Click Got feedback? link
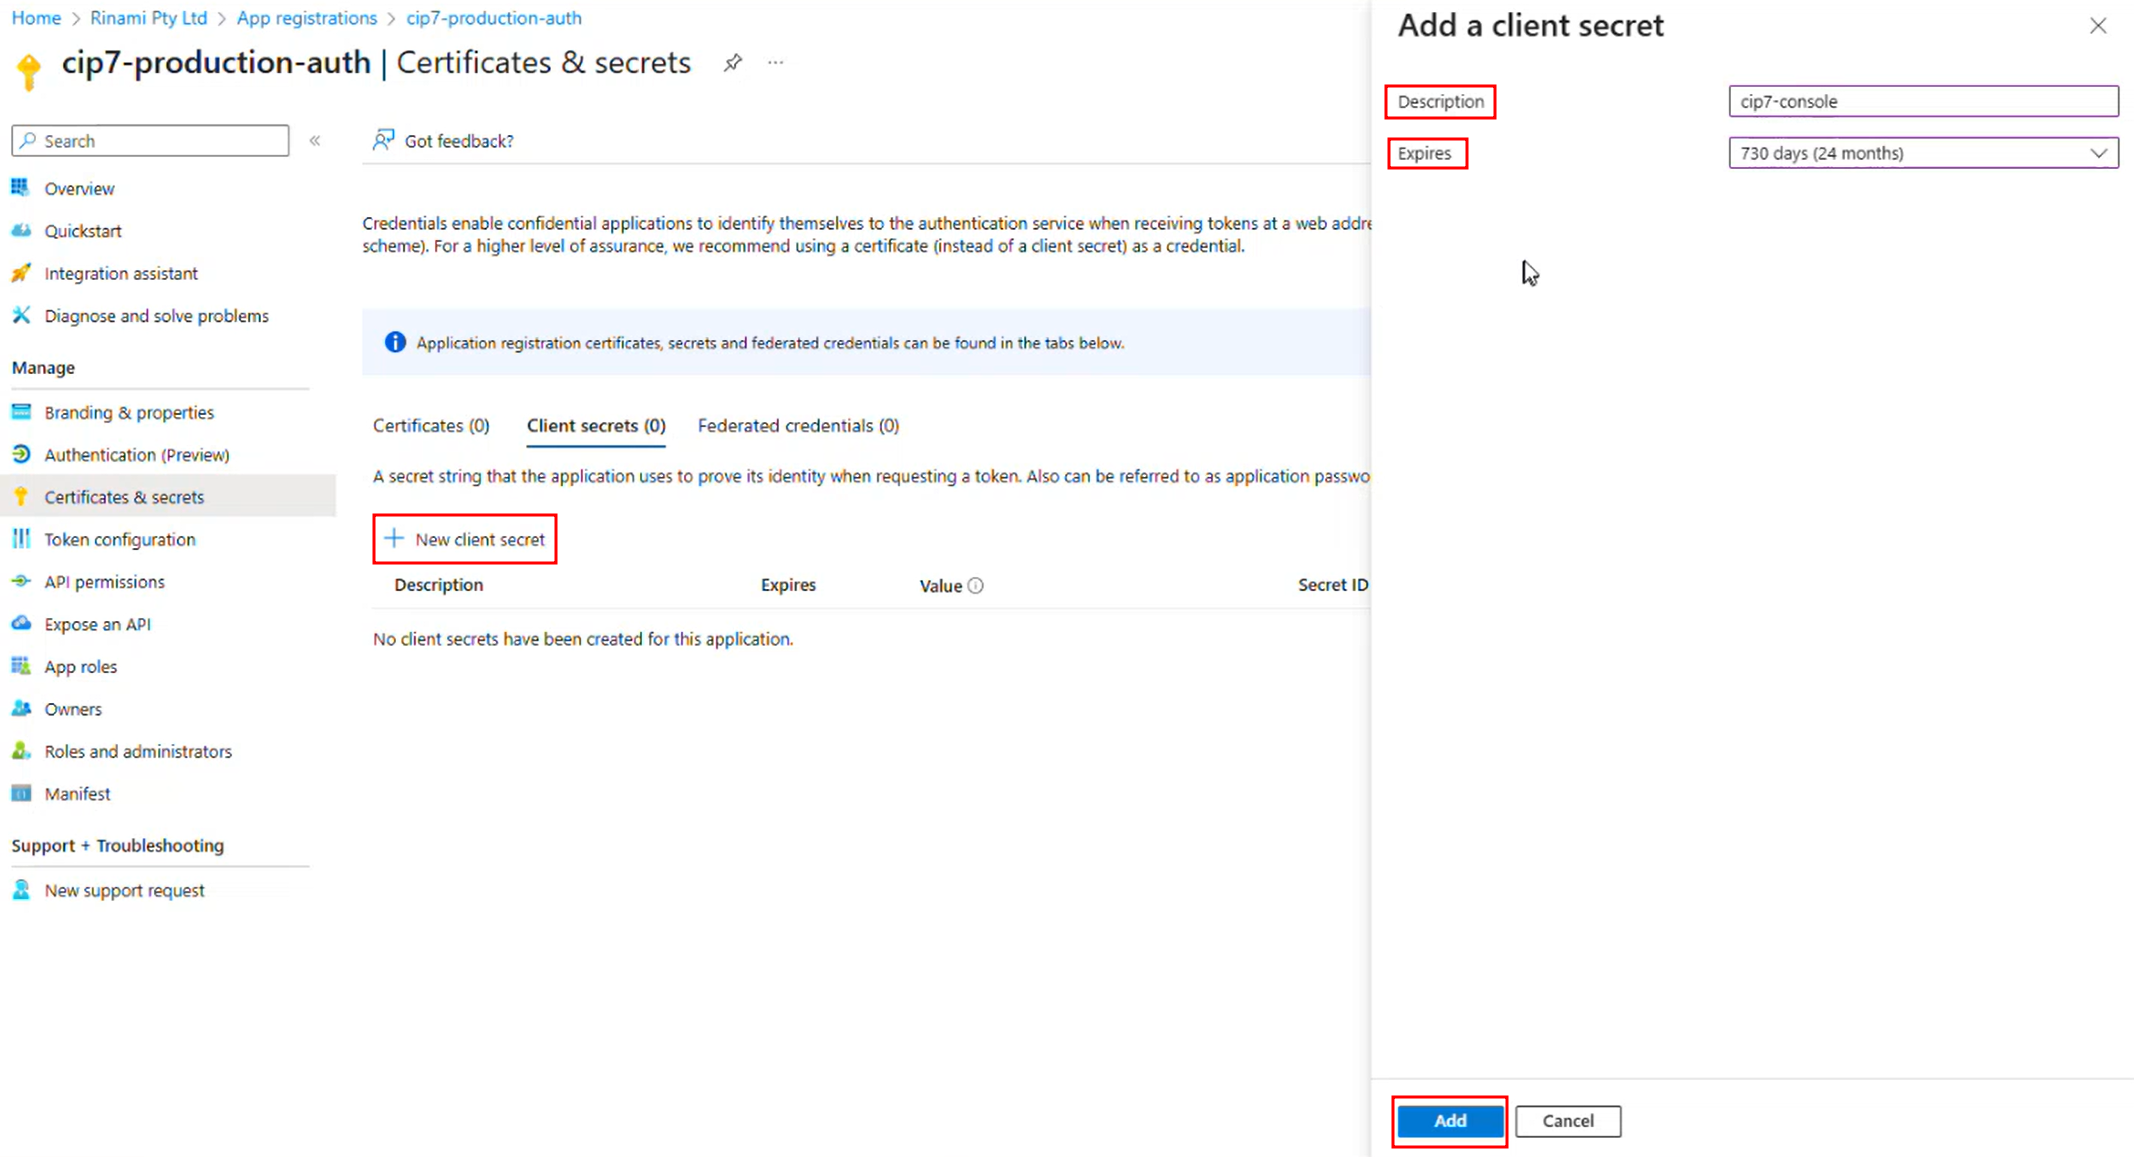This screenshot has width=2134, height=1157. point(459,141)
